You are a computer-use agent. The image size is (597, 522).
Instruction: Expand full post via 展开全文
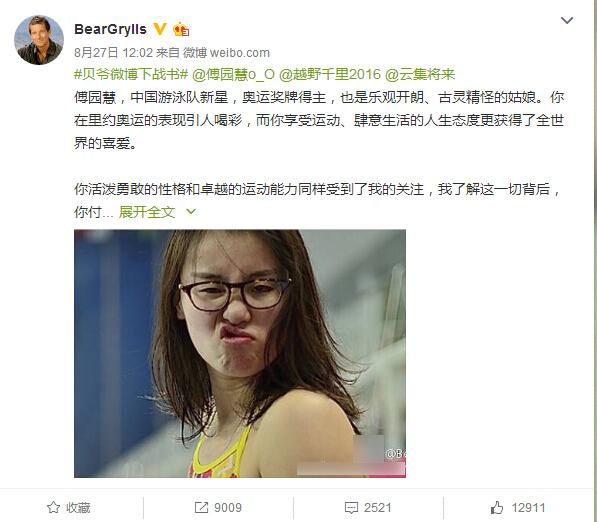click(147, 212)
